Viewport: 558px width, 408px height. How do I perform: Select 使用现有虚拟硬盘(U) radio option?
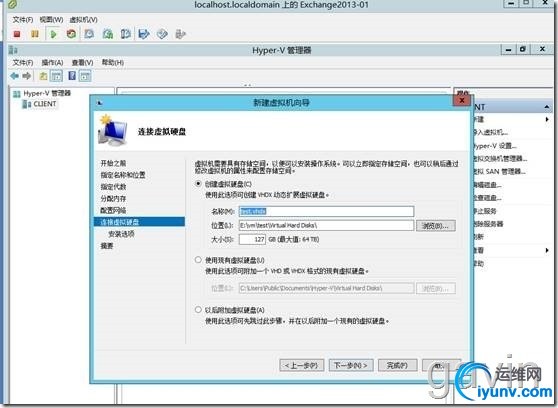(x=198, y=260)
